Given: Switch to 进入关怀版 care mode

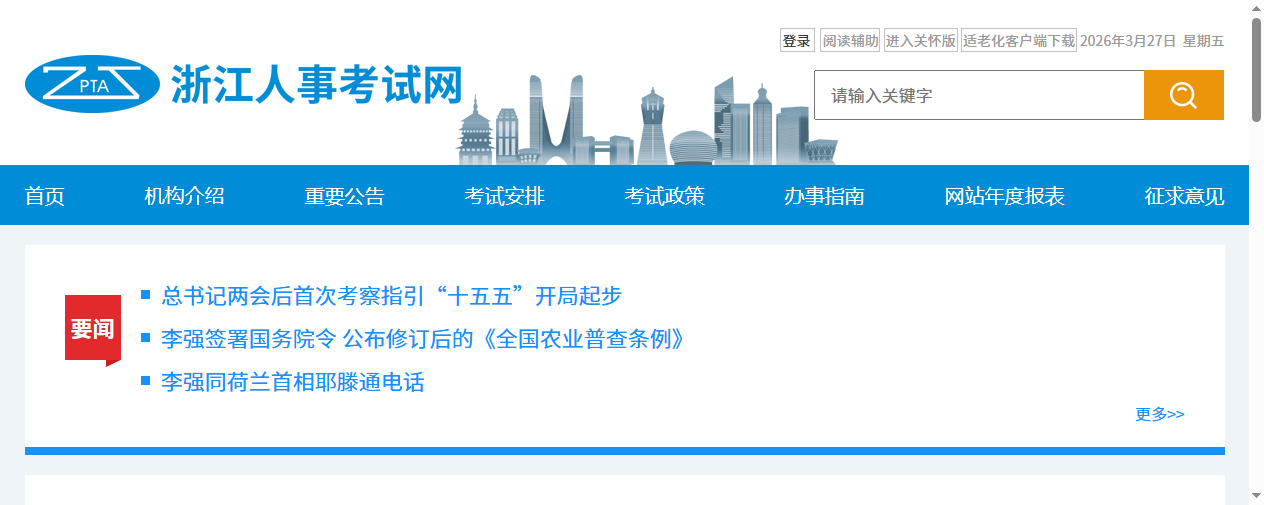Looking at the screenshot, I should point(920,41).
